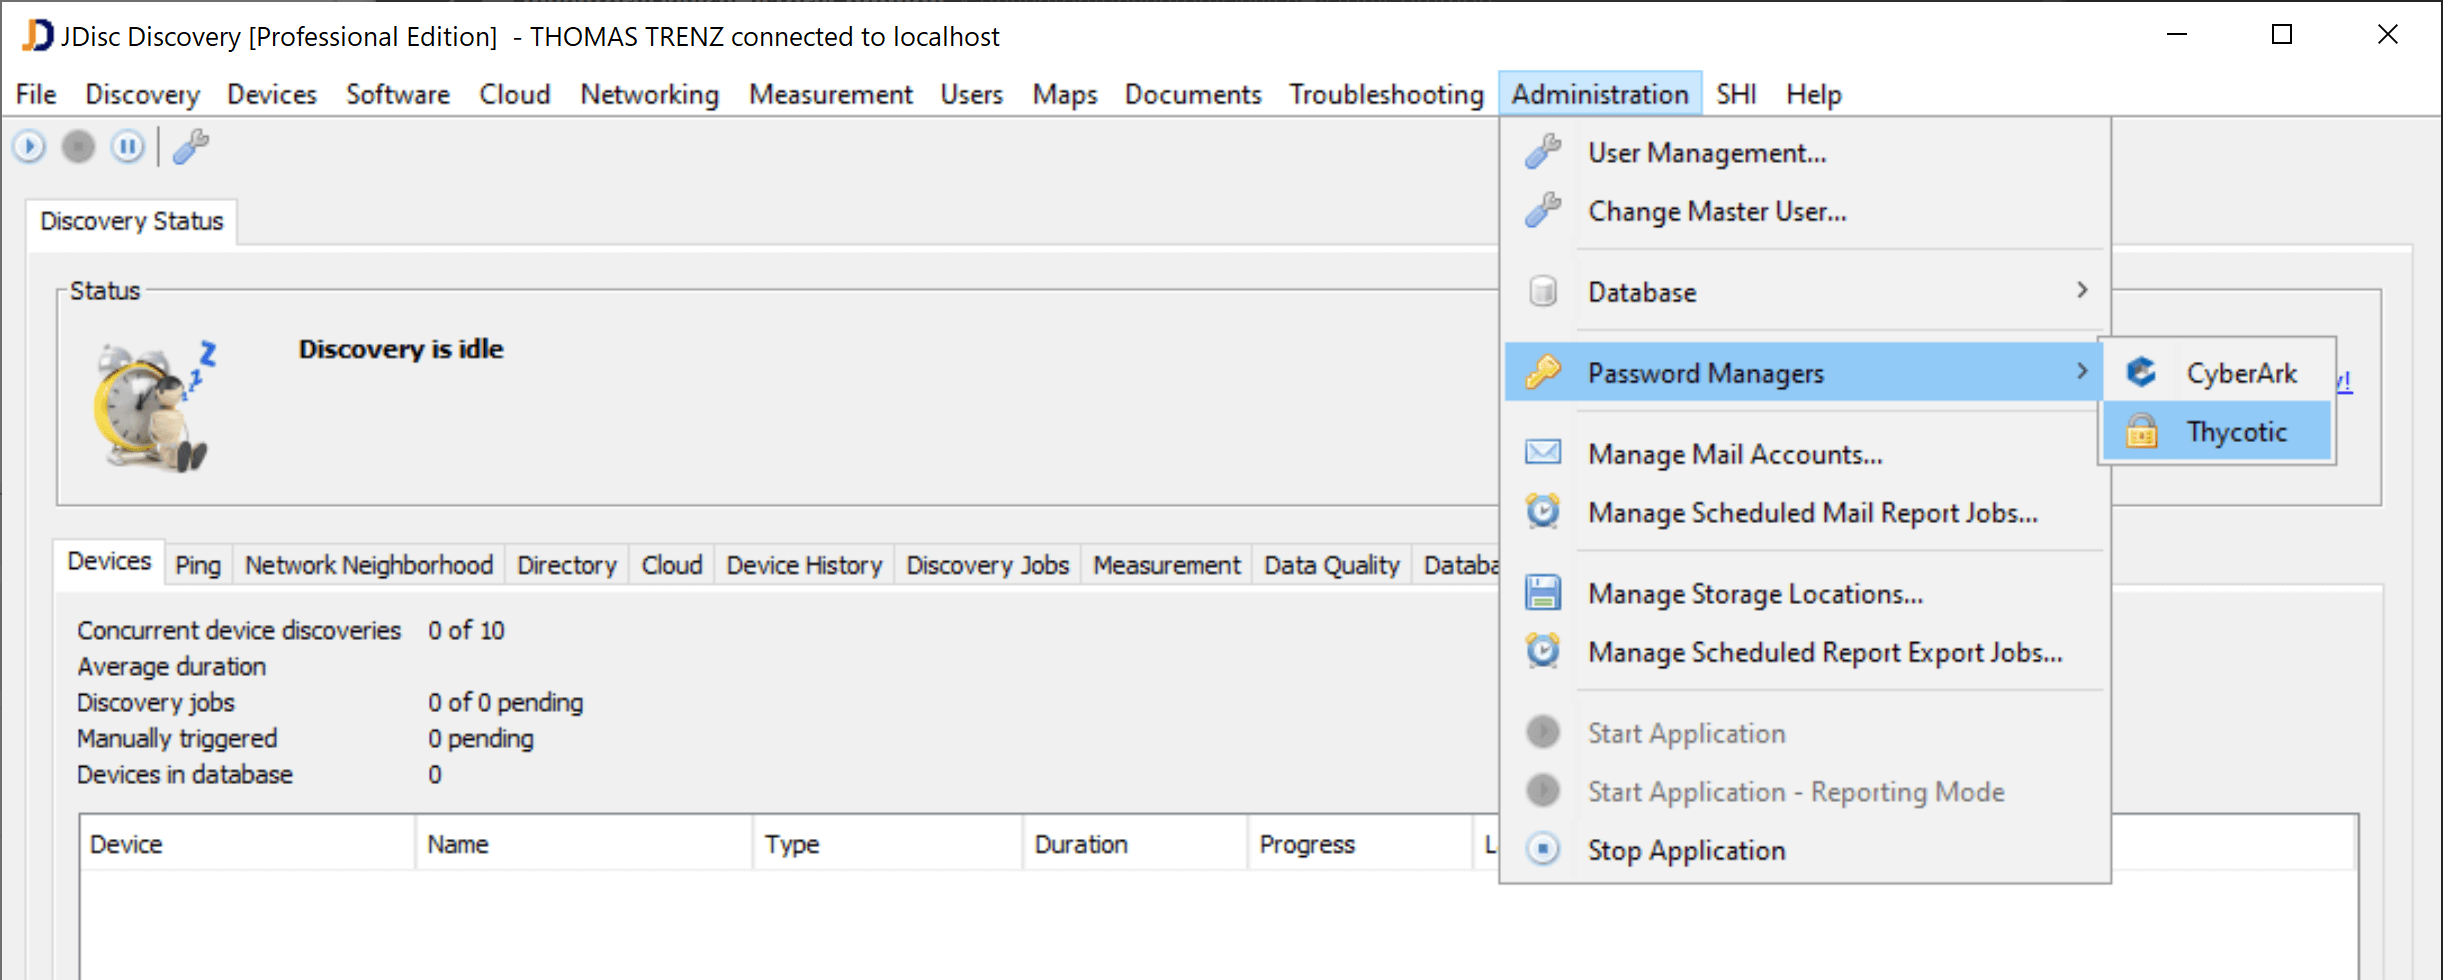Select Change Master User menu entry
The width and height of the screenshot is (2443, 980).
pos(1717,212)
